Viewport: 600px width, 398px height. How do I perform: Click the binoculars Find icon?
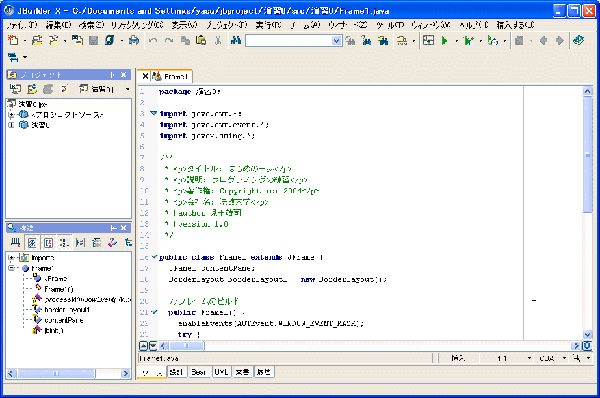pyautogui.click(x=236, y=40)
